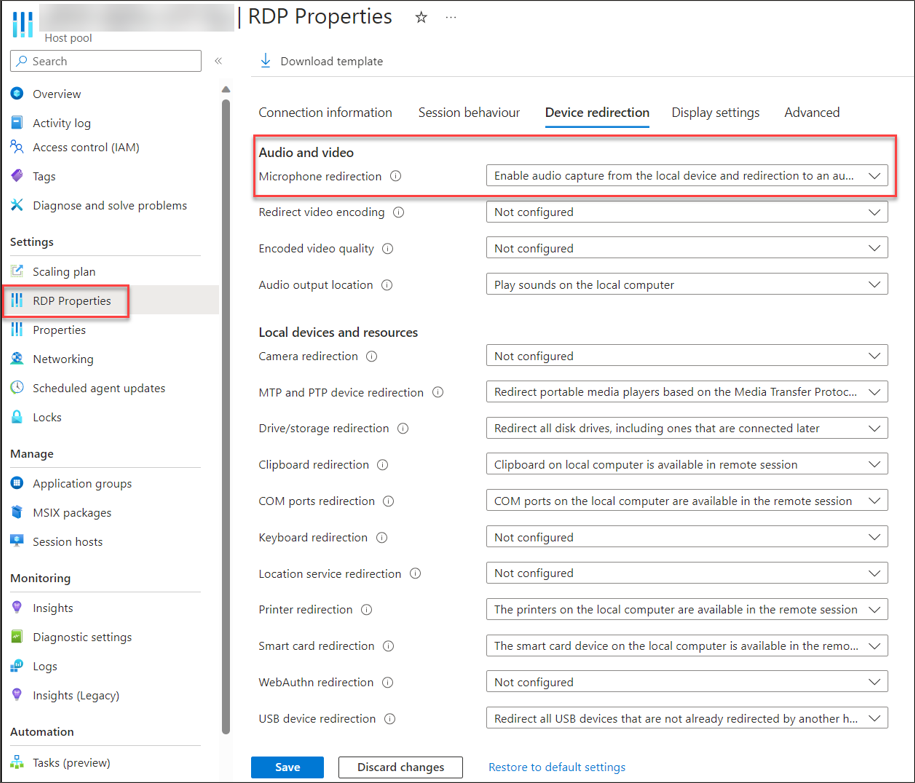915x783 pixels.
Task: Click the Scheduled agent updates clock icon
Action: [x=17, y=387]
